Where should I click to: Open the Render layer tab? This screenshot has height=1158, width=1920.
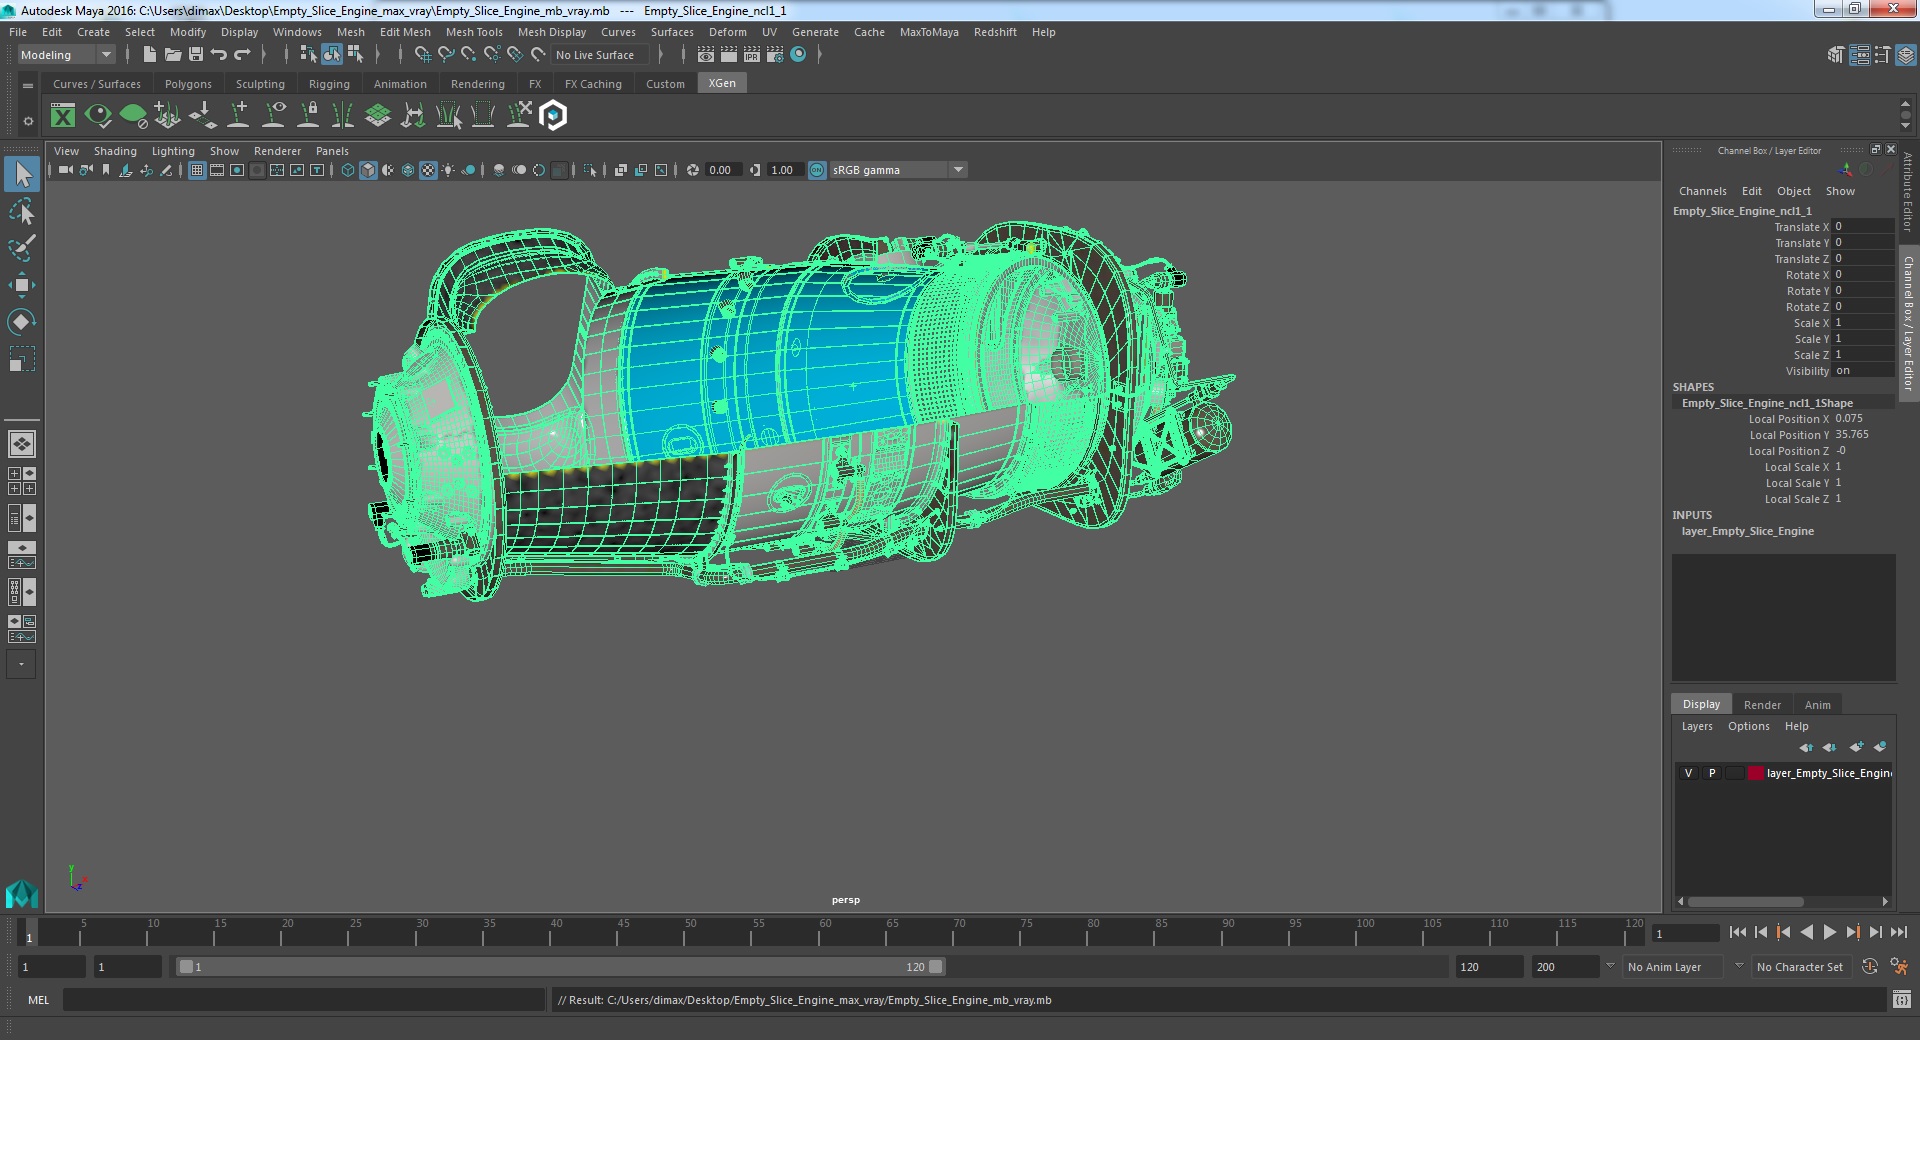click(x=1762, y=705)
